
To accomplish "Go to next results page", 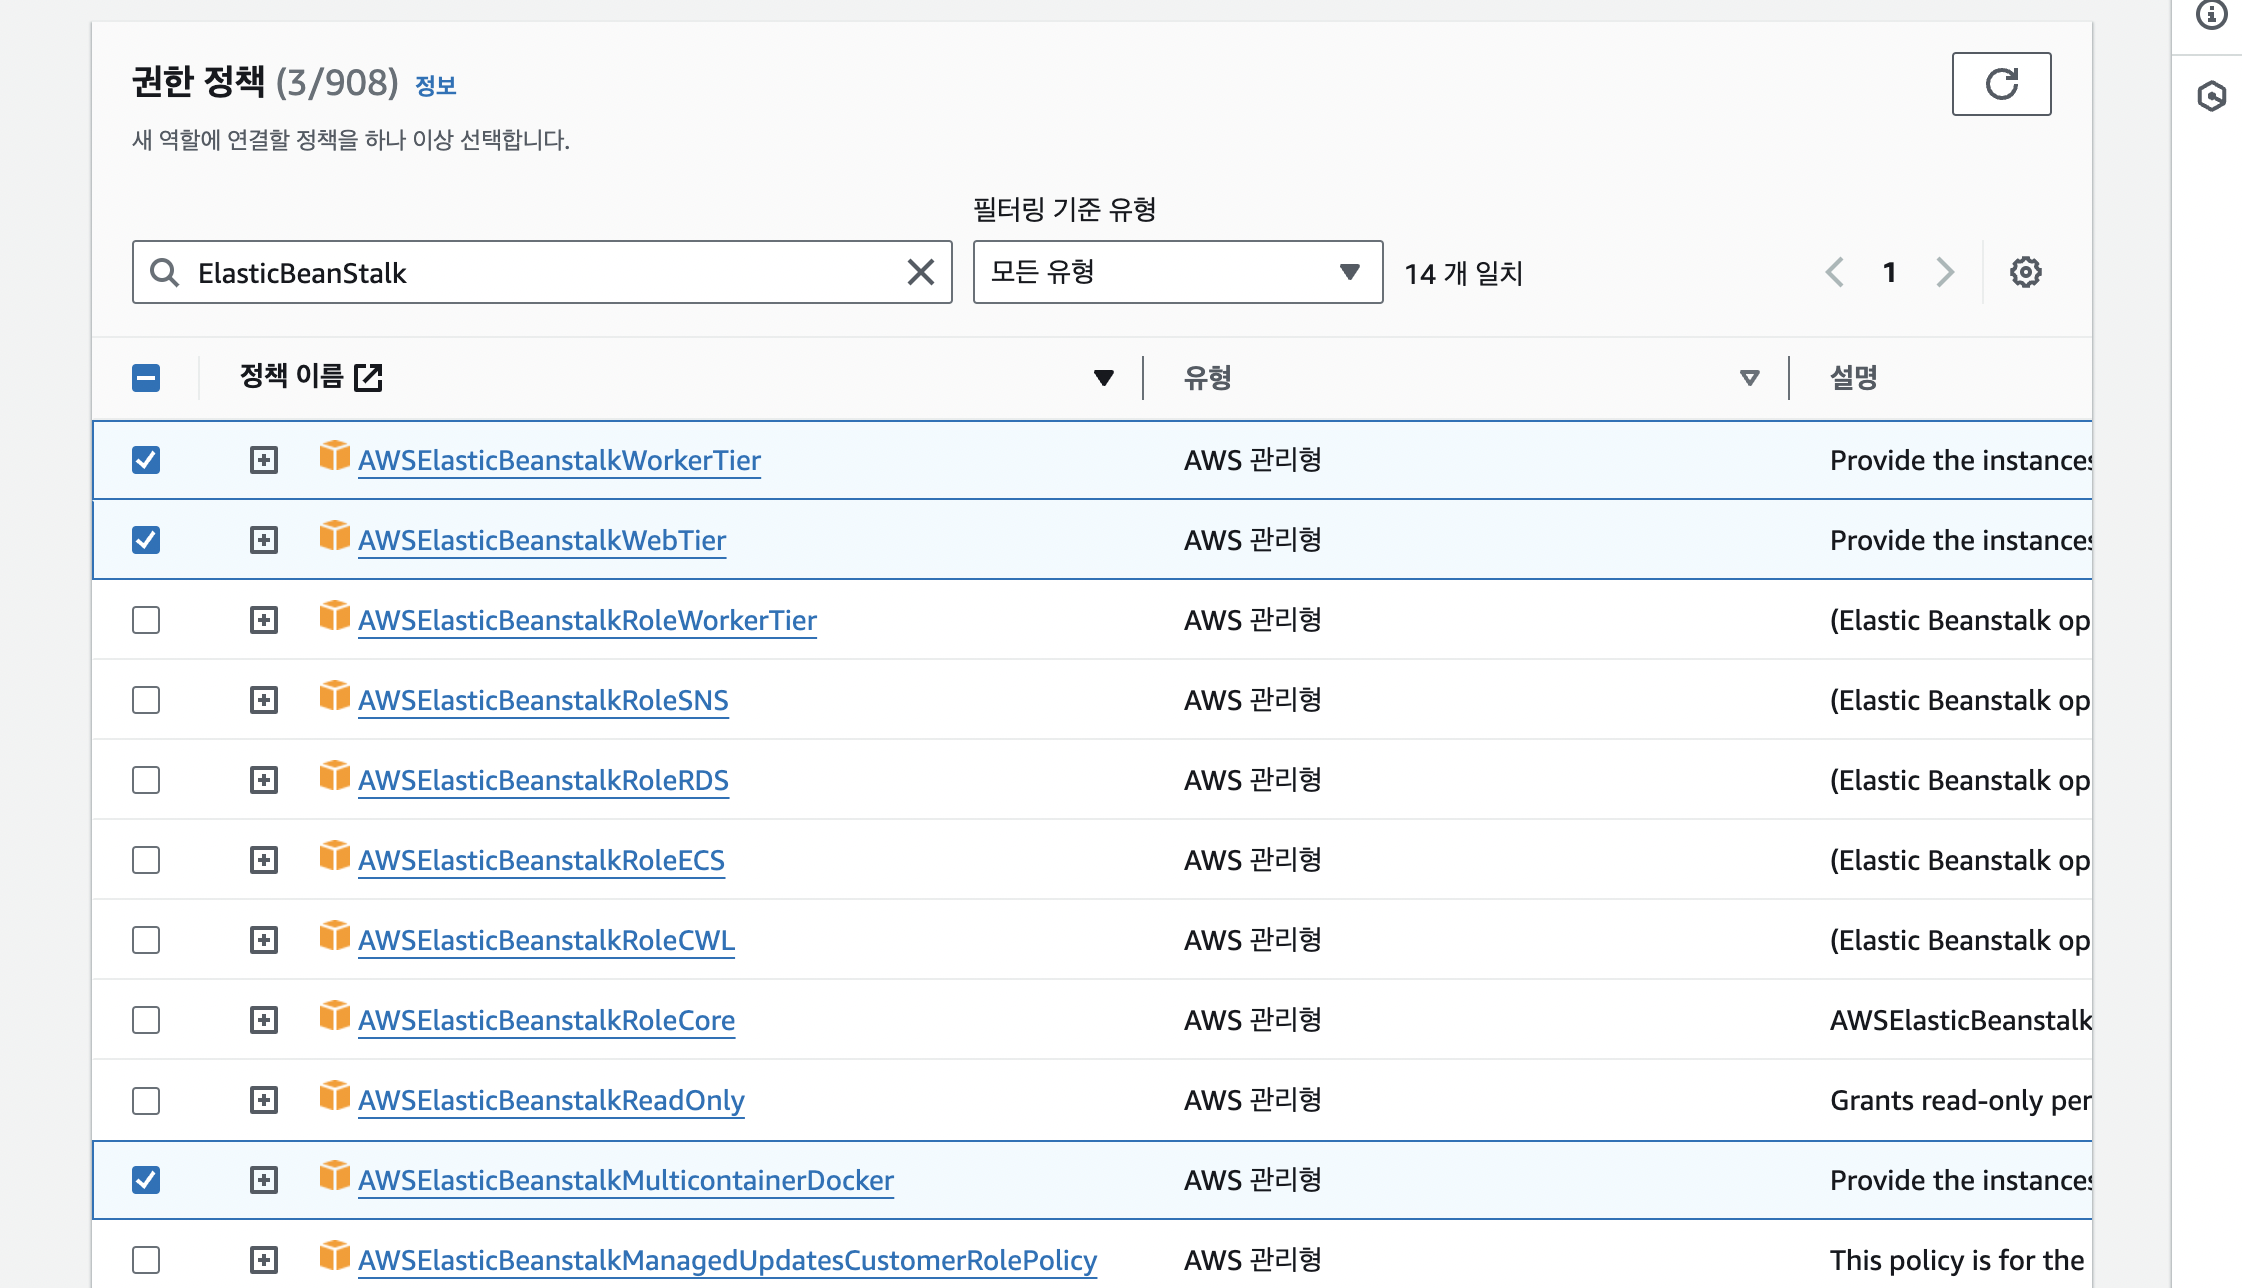I will 1944,272.
